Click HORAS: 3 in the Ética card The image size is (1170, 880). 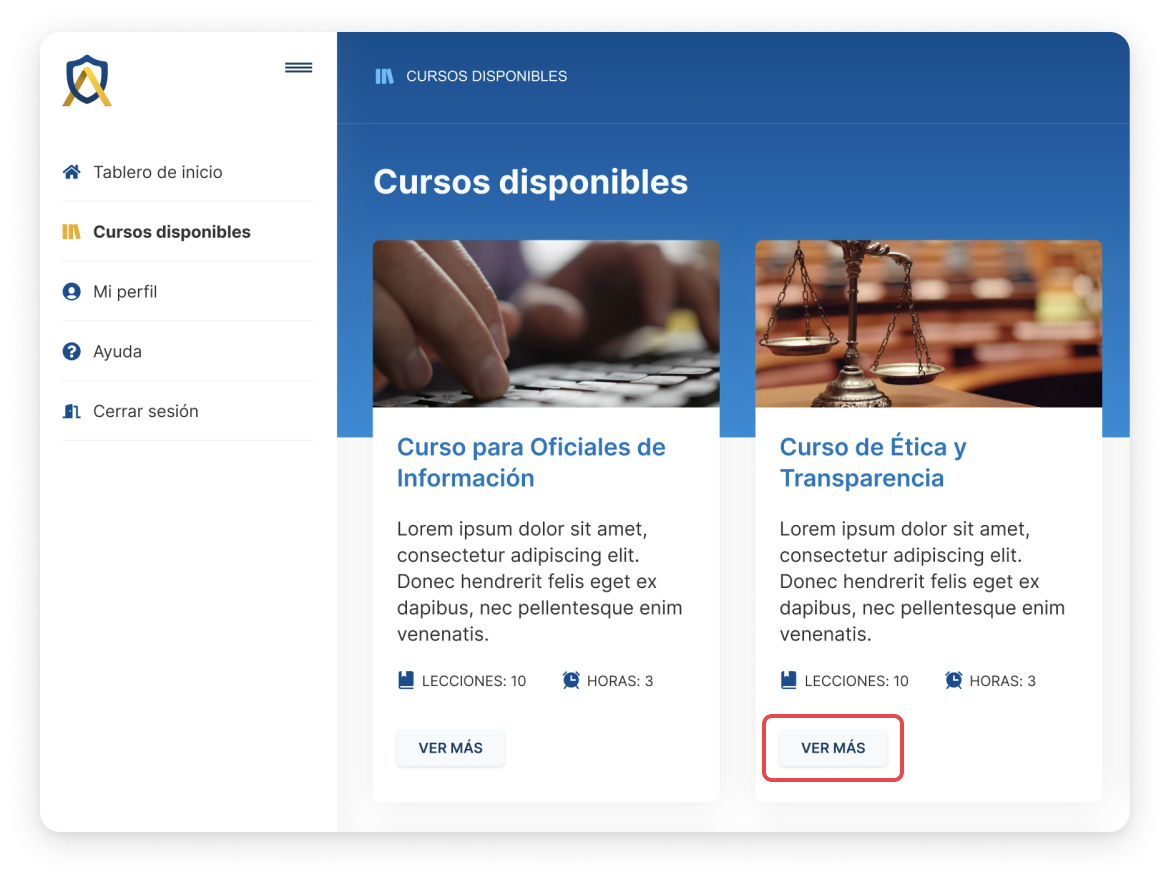tap(1003, 681)
